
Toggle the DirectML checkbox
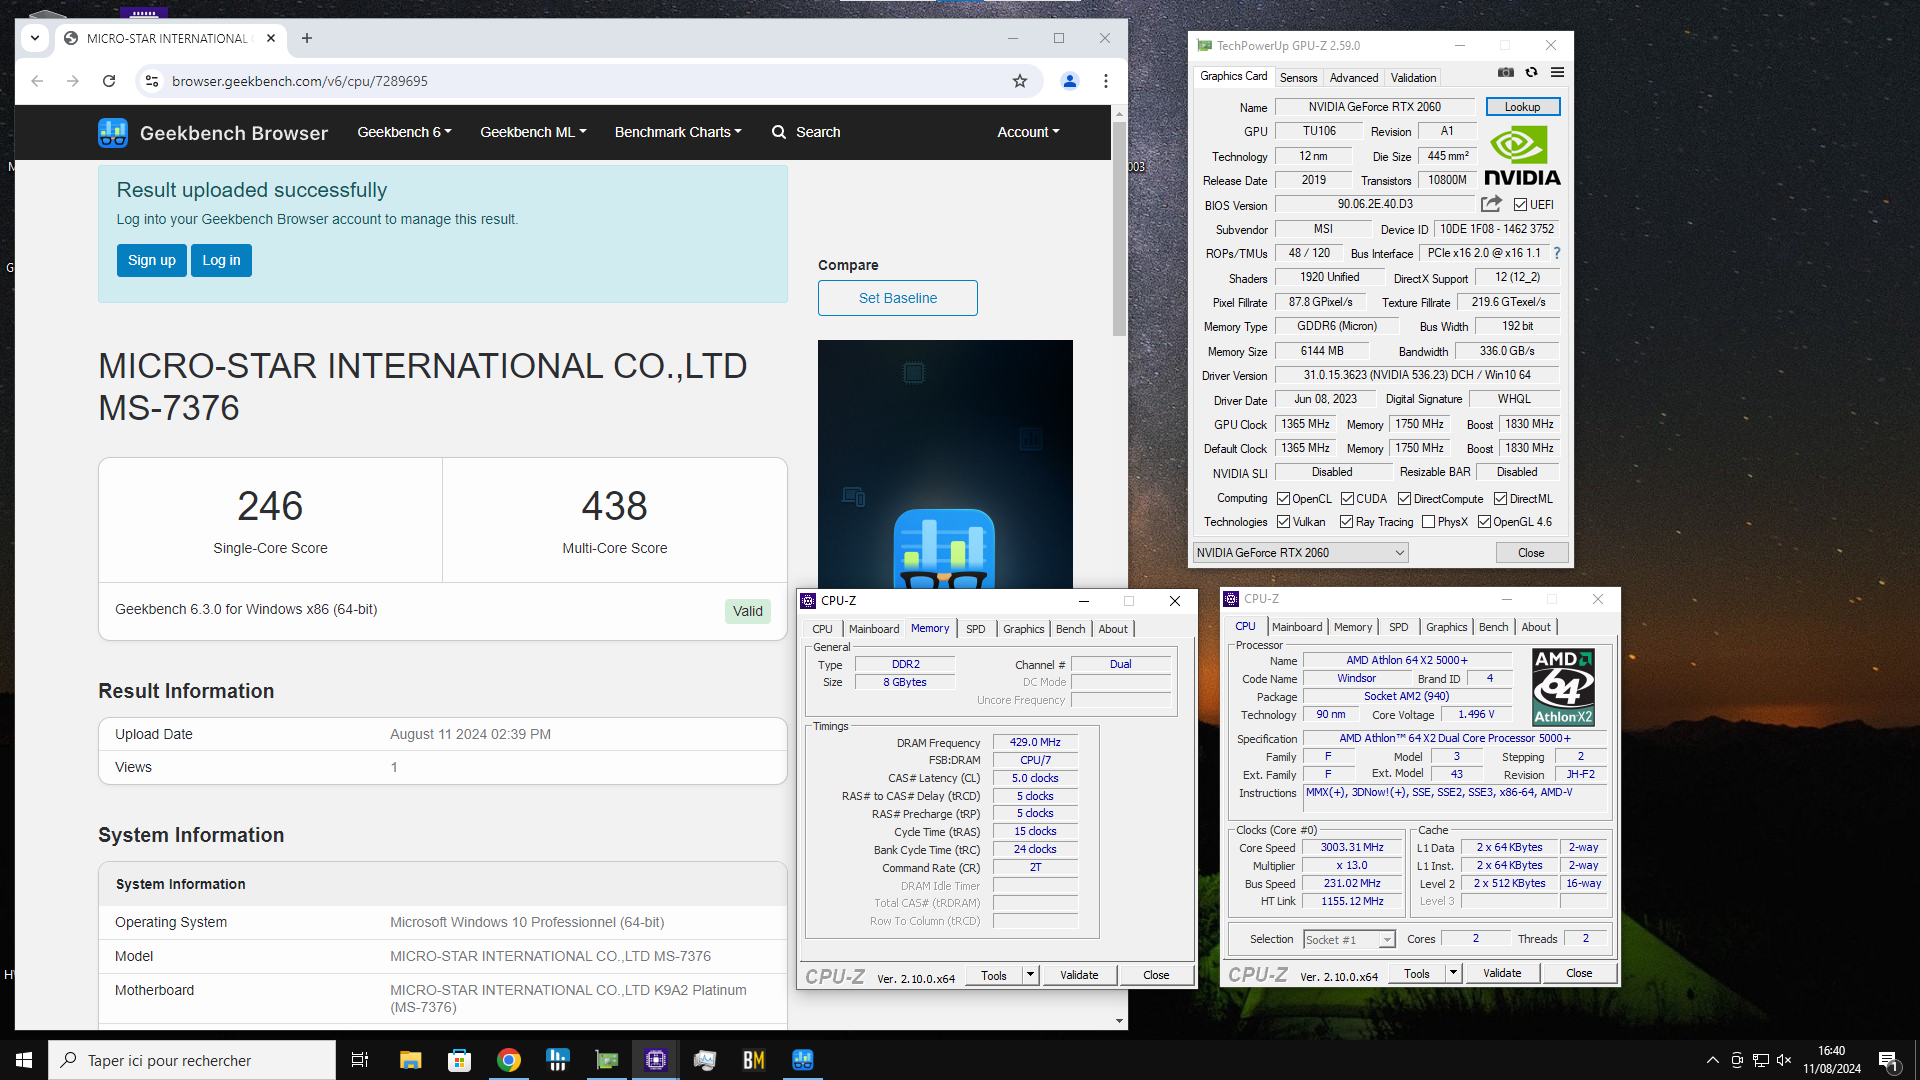(1500, 499)
